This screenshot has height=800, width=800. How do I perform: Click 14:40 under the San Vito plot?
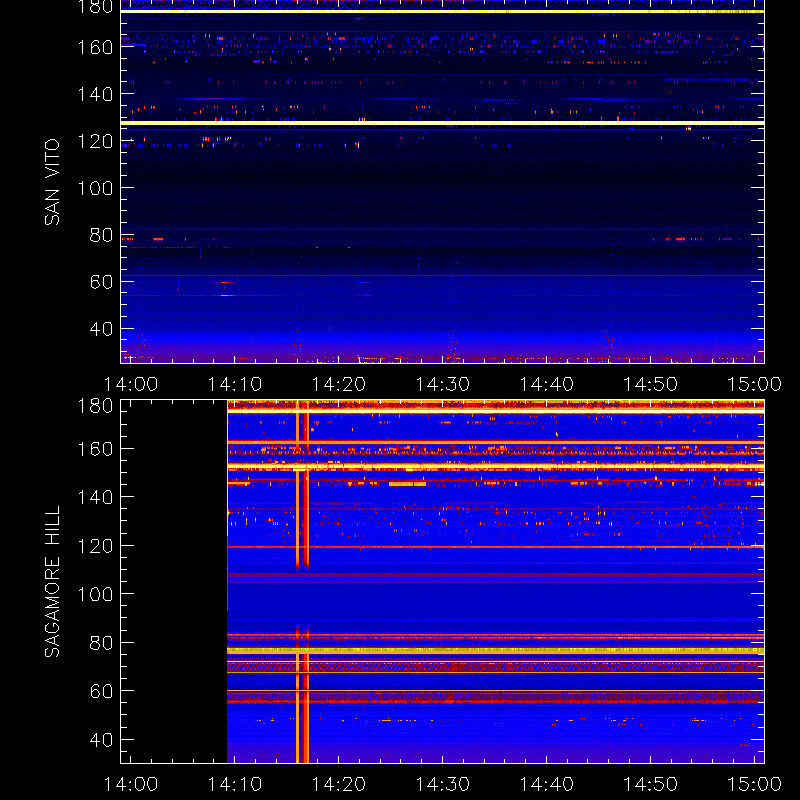[546, 384]
